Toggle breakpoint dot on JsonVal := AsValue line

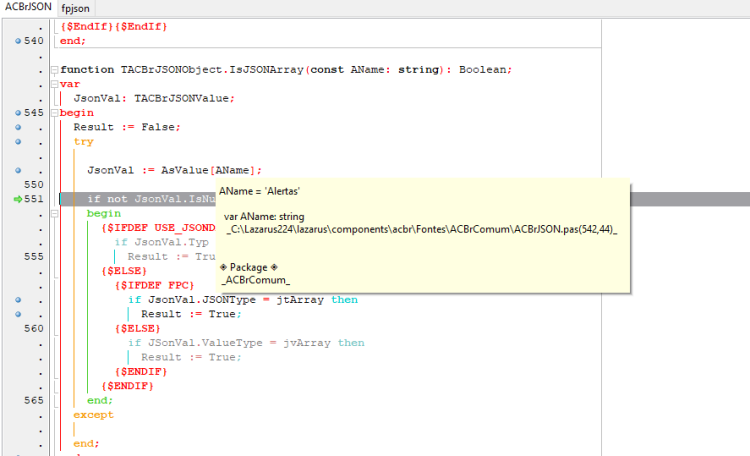coord(18,170)
